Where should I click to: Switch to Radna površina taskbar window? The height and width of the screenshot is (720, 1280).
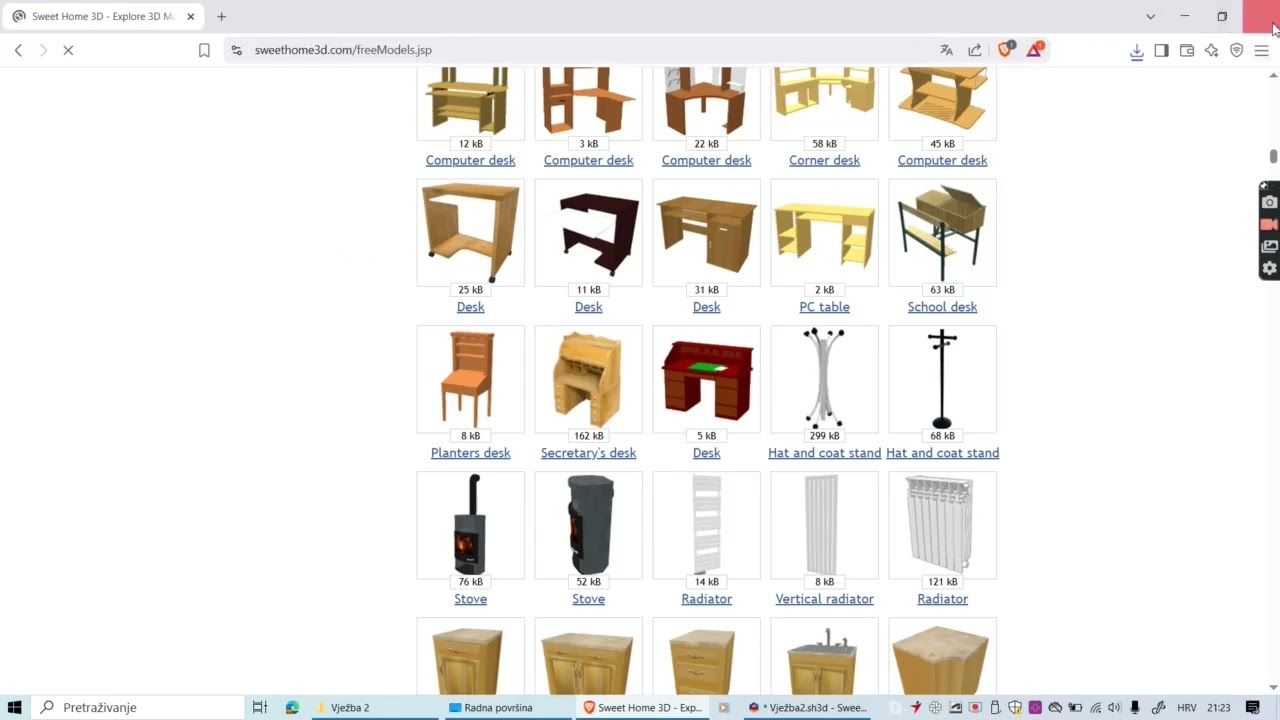click(x=508, y=707)
